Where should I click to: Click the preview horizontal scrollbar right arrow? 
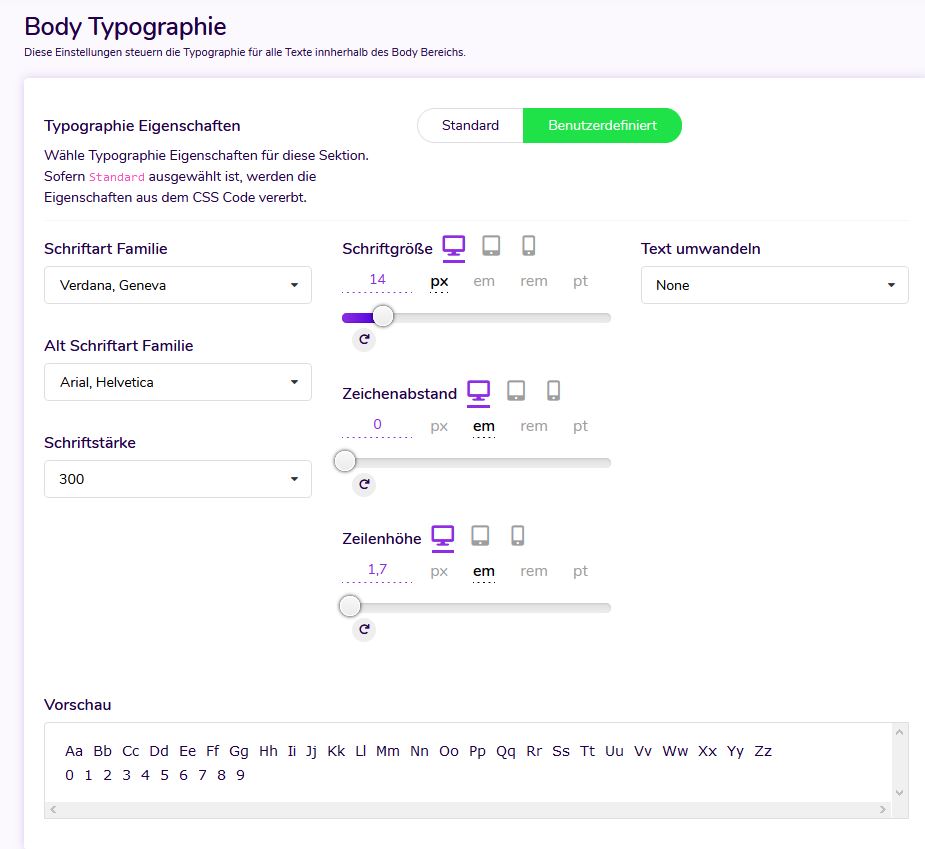point(882,809)
